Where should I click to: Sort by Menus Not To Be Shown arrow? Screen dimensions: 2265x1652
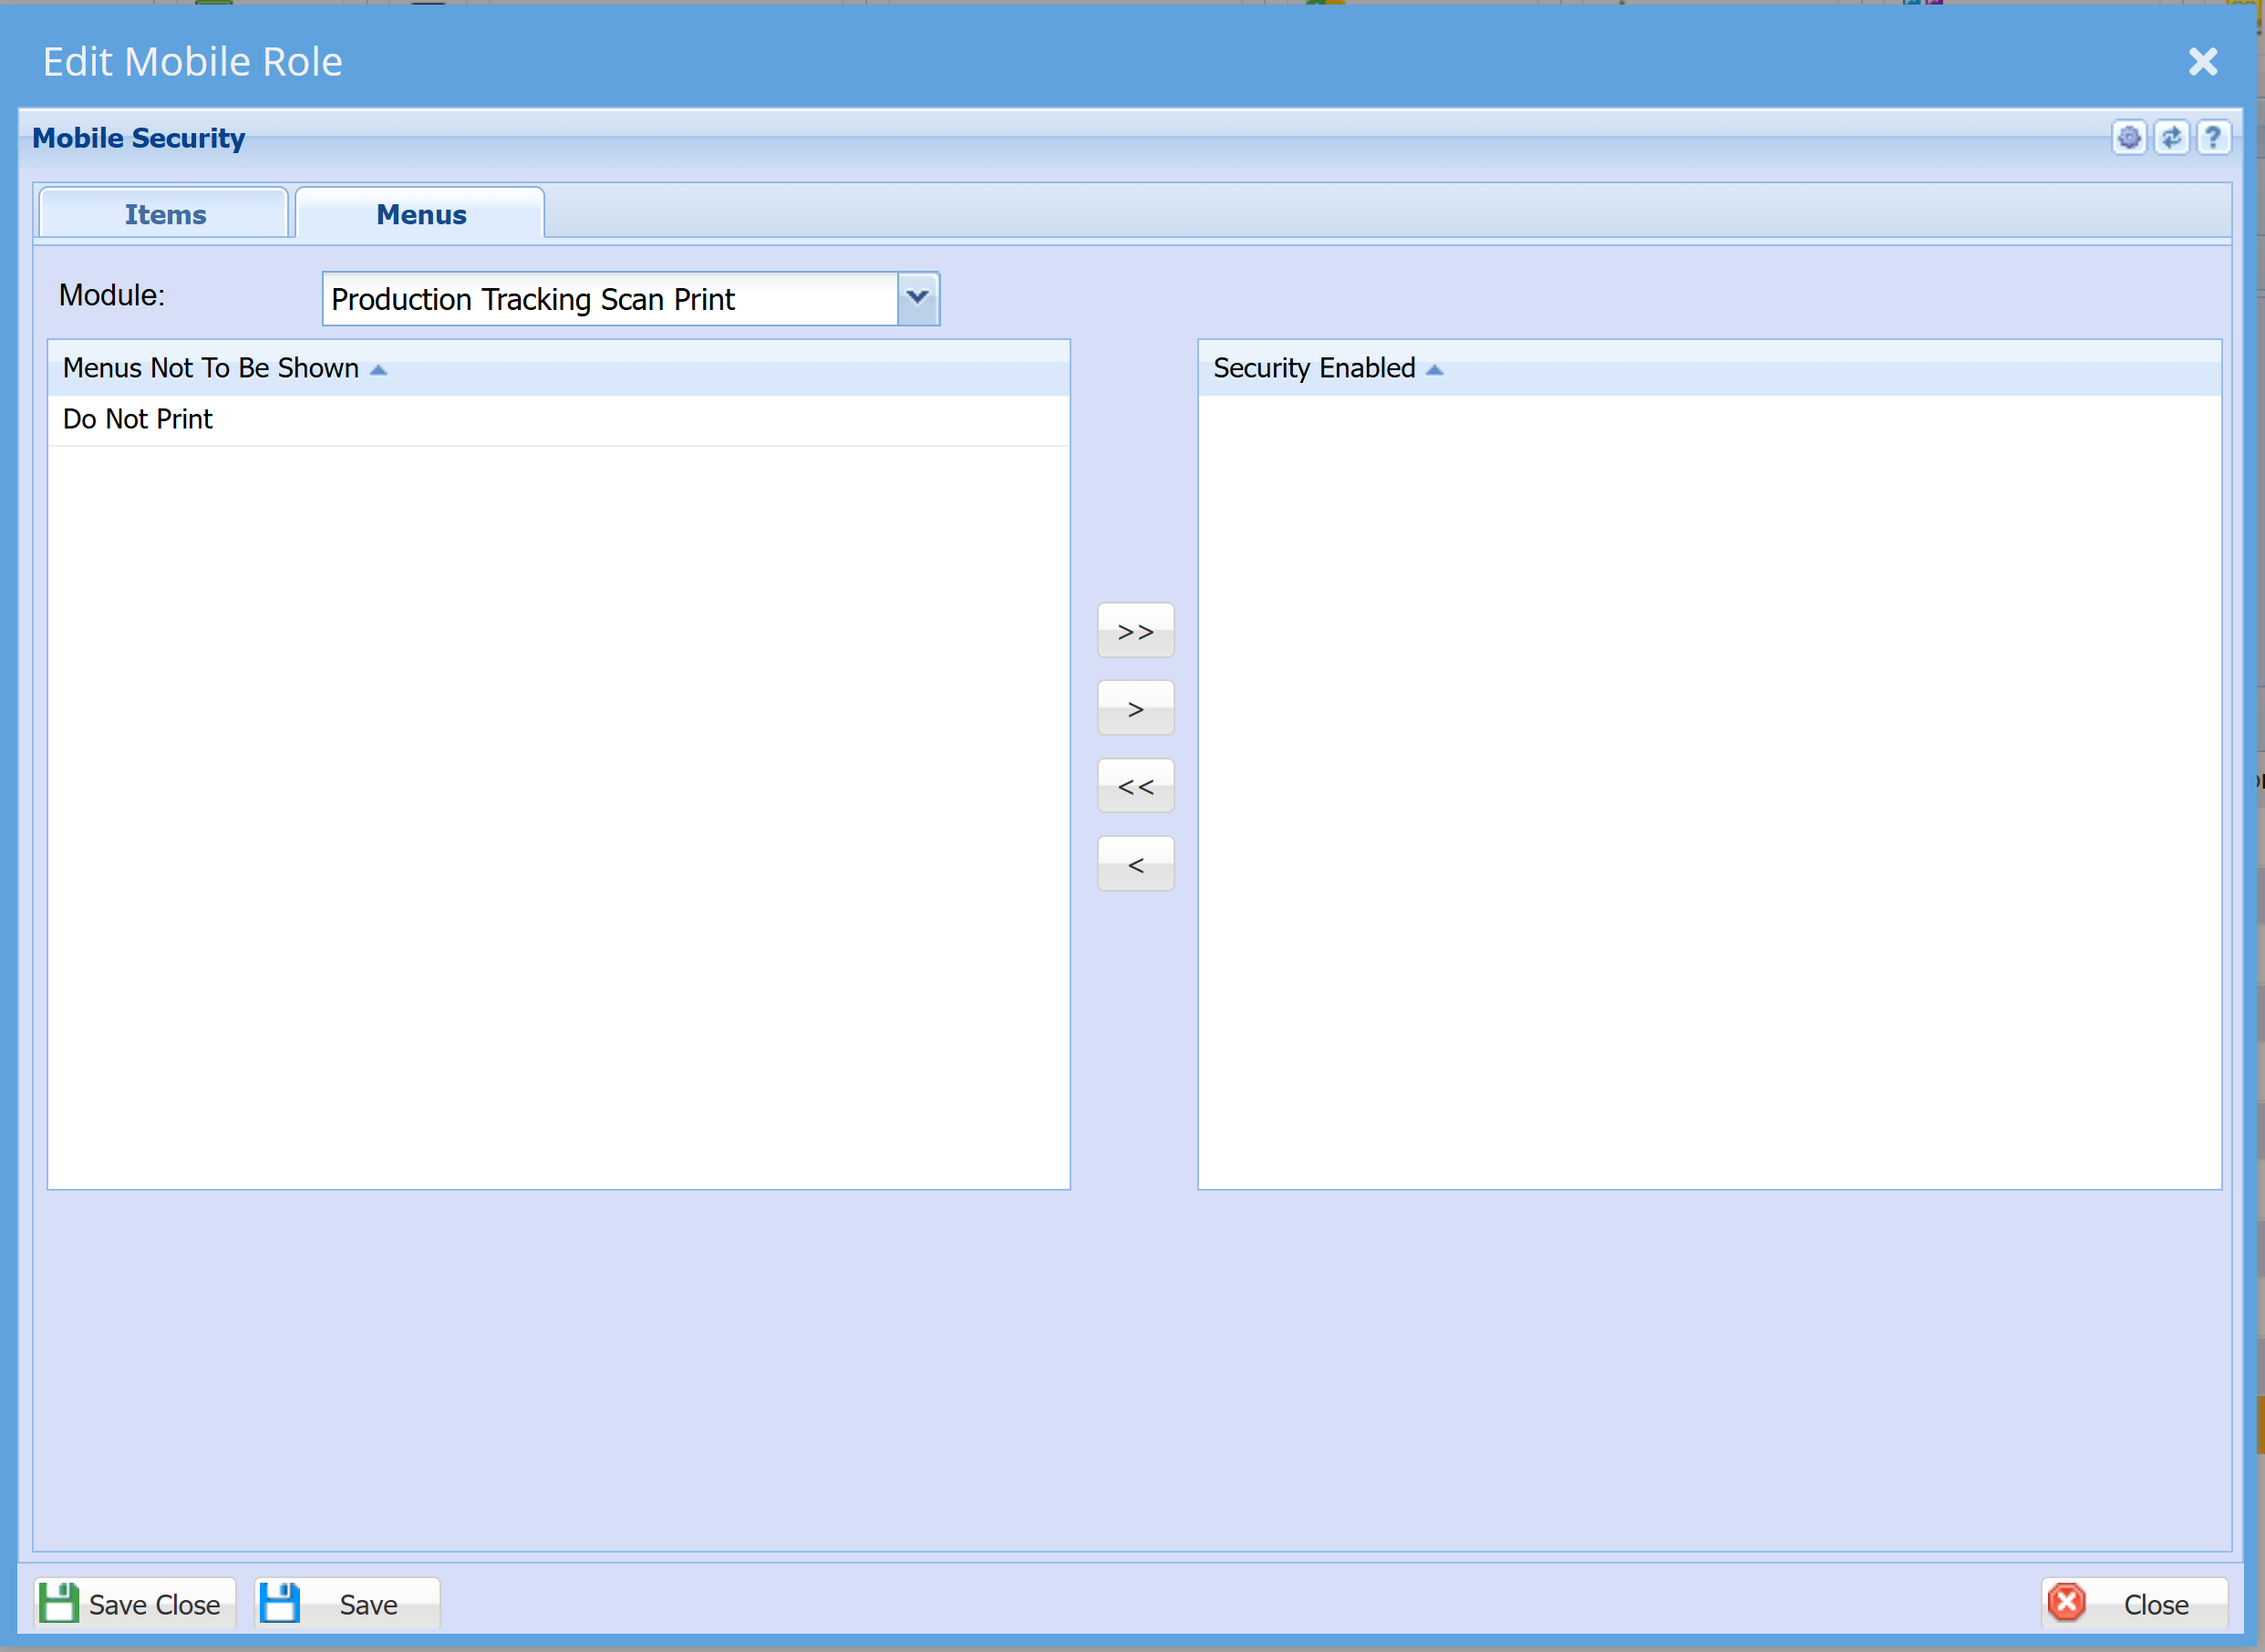click(x=378, y=370)
